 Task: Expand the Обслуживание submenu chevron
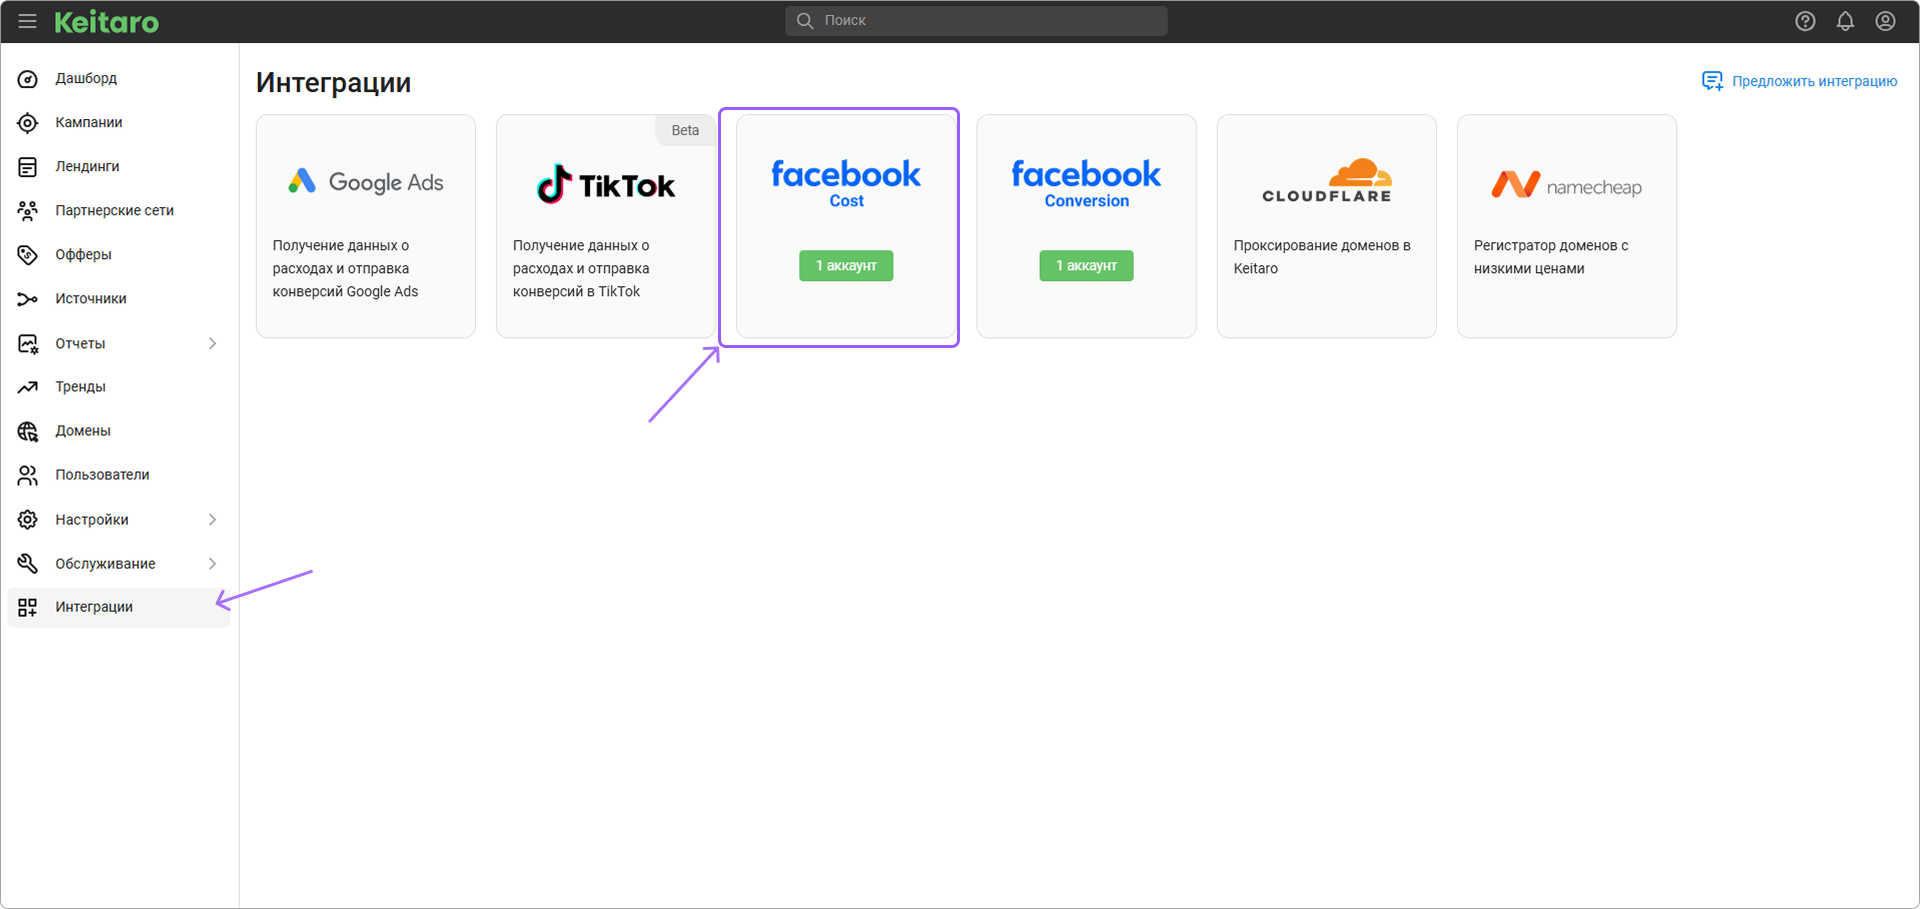[x=212, y=564]
